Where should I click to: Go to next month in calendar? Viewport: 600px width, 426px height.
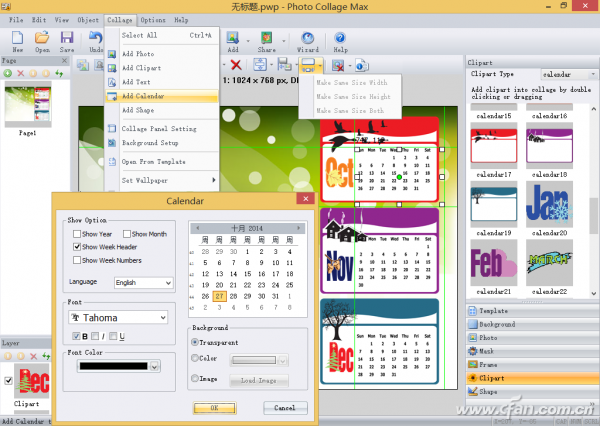[298, 228]
